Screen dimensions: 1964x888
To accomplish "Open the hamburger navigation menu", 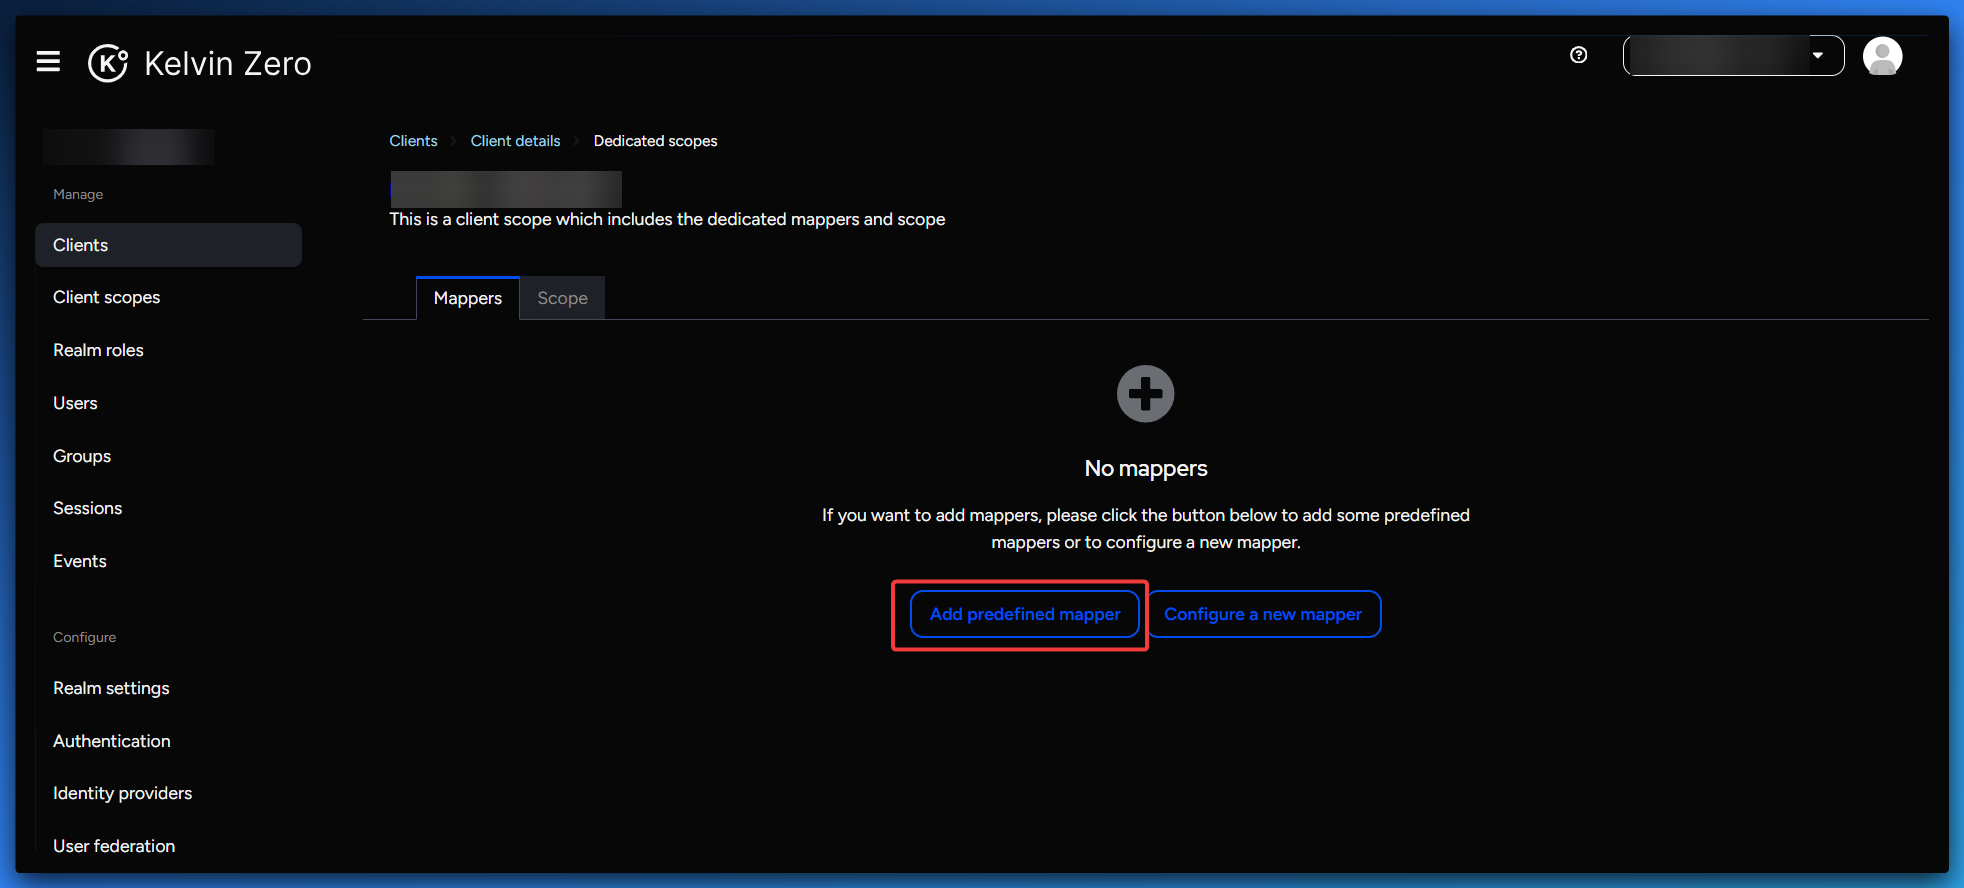I will (48, 62).
